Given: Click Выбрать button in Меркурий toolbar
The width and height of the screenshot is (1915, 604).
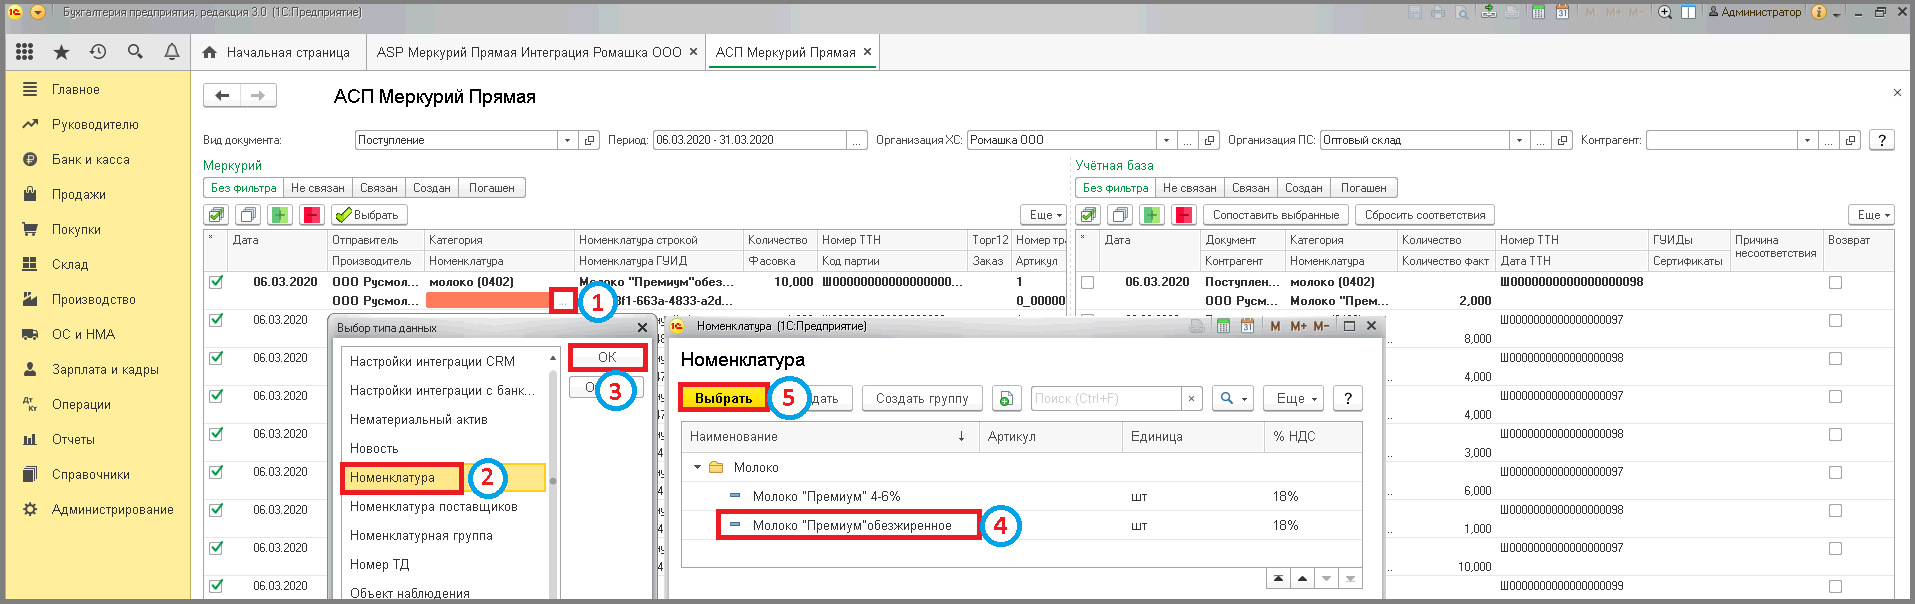Looking at the screenshot, I should [x=368, y=215].
